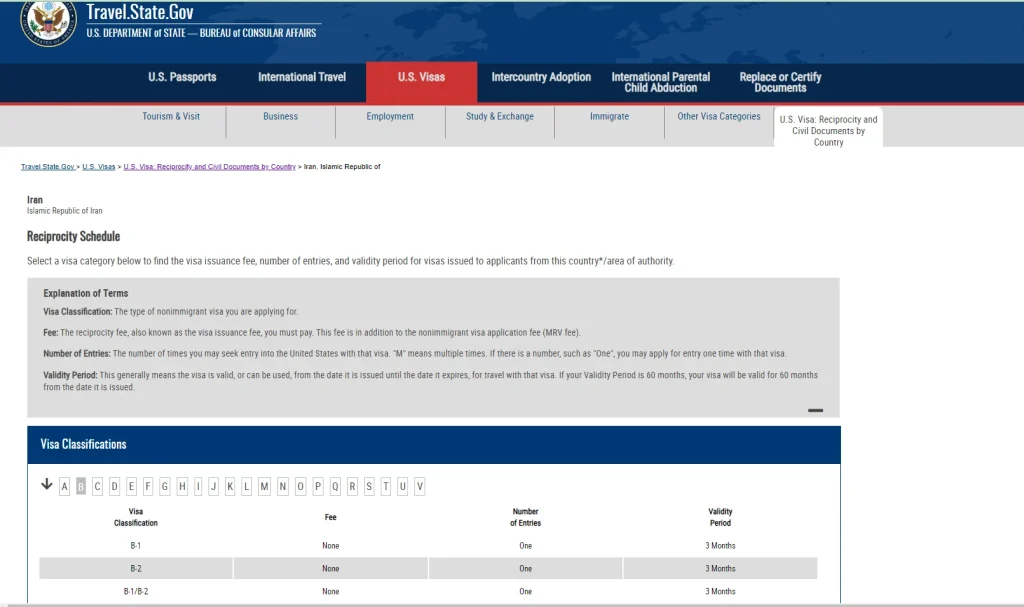Click the Travel.State.Gov site title
This screenshot has width=1024, height=607.
point(140,12)
